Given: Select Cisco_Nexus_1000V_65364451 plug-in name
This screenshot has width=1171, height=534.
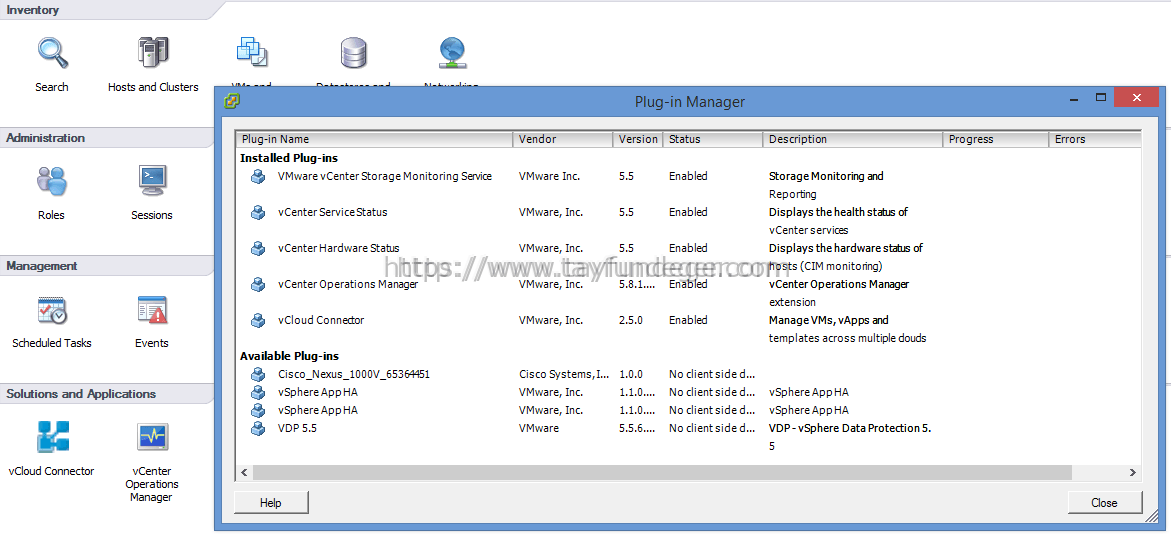Looking at the screenshot, I should (x=353, y=374).
